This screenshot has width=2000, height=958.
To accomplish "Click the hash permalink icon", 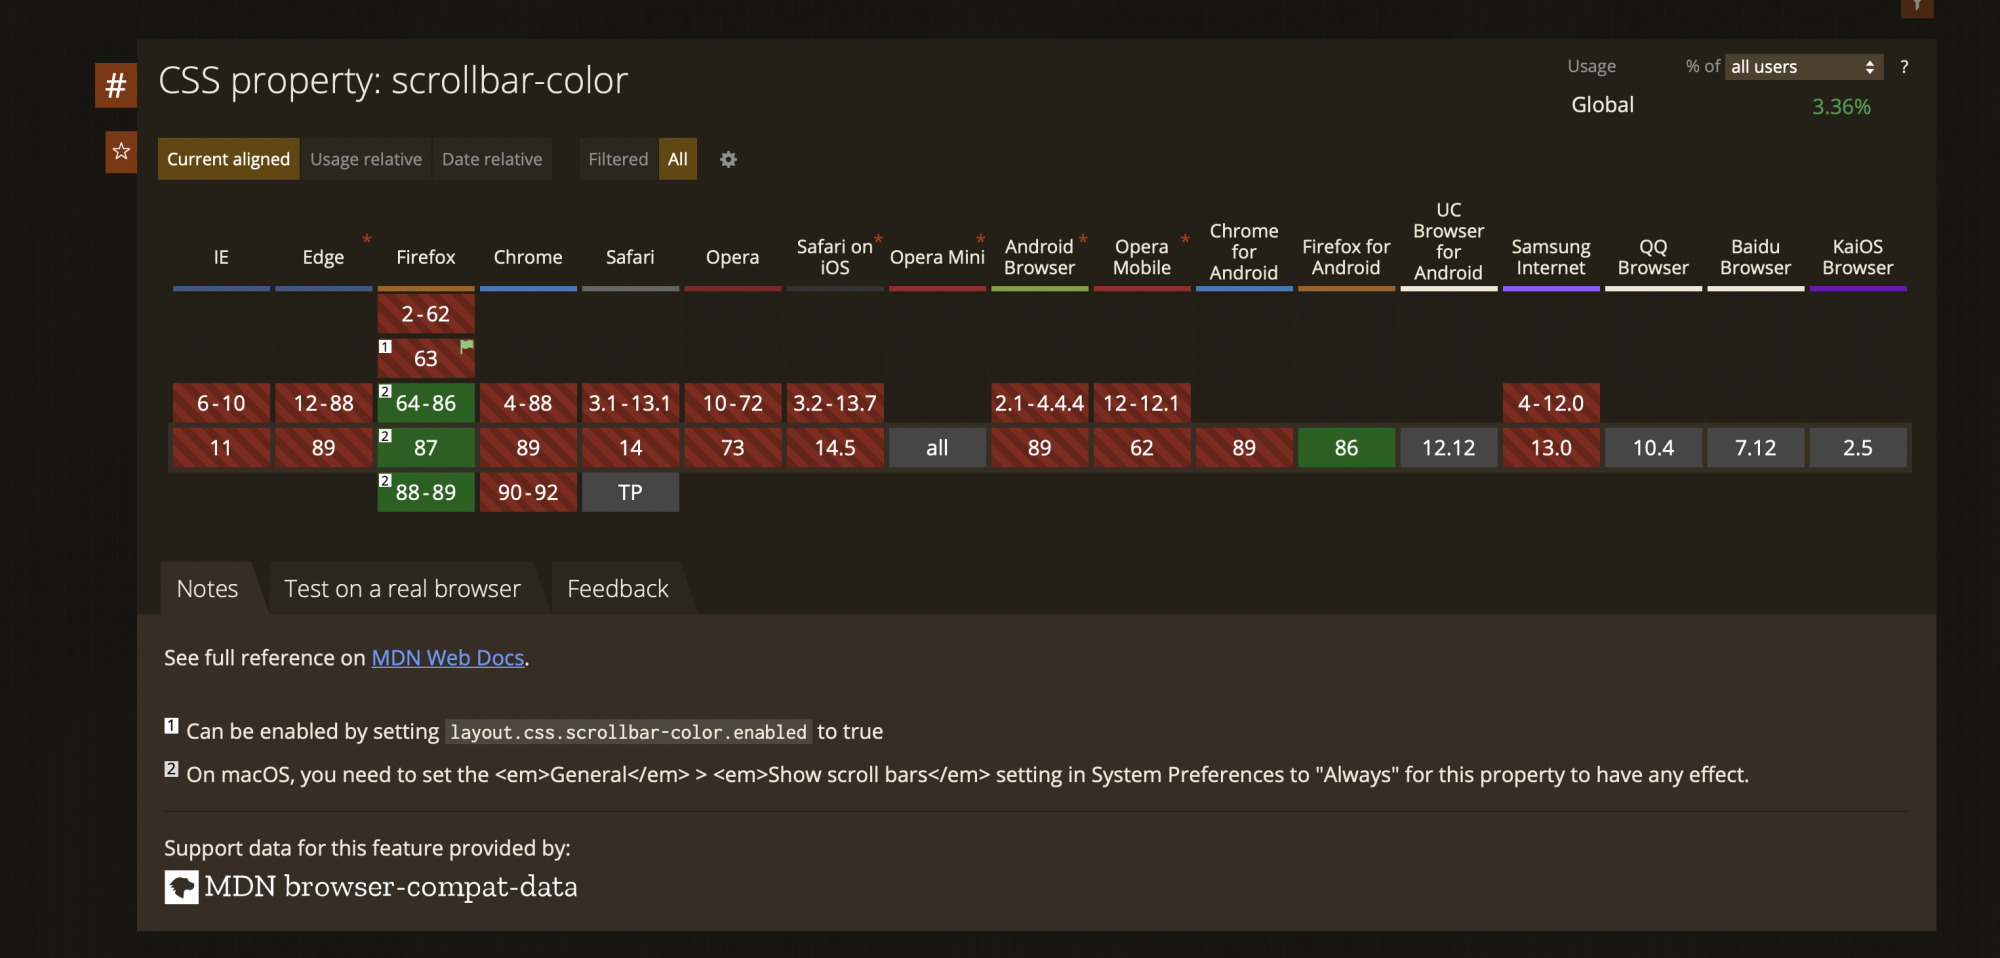I will (116, 85).
